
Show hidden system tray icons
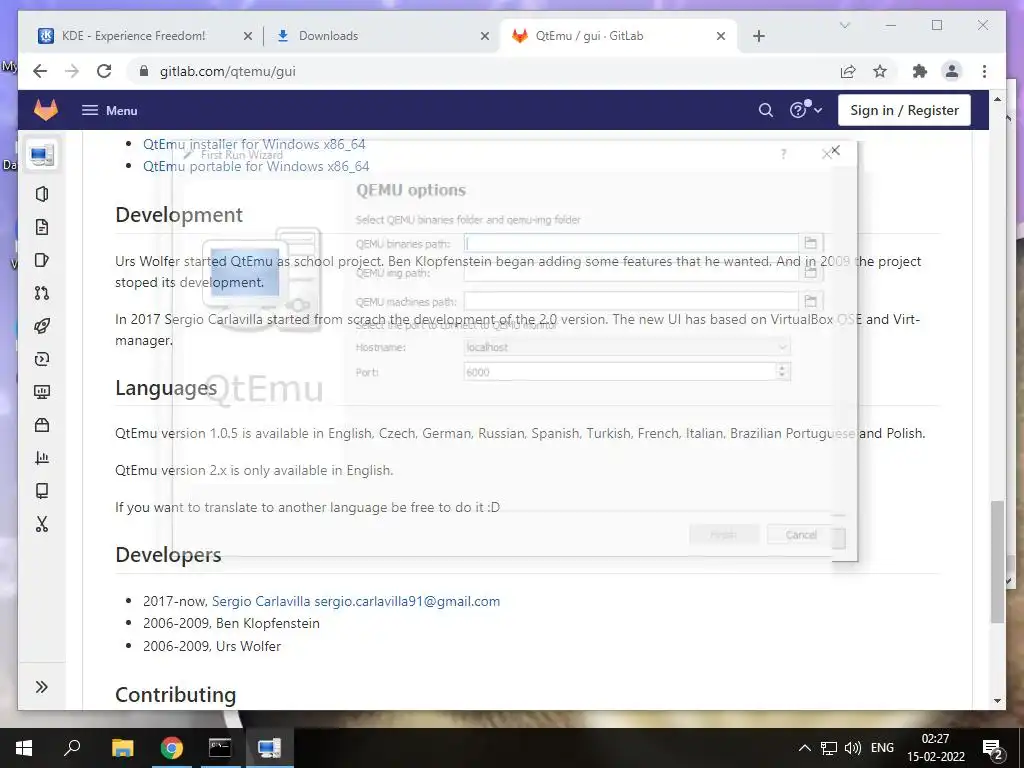(x=805, y=748)
